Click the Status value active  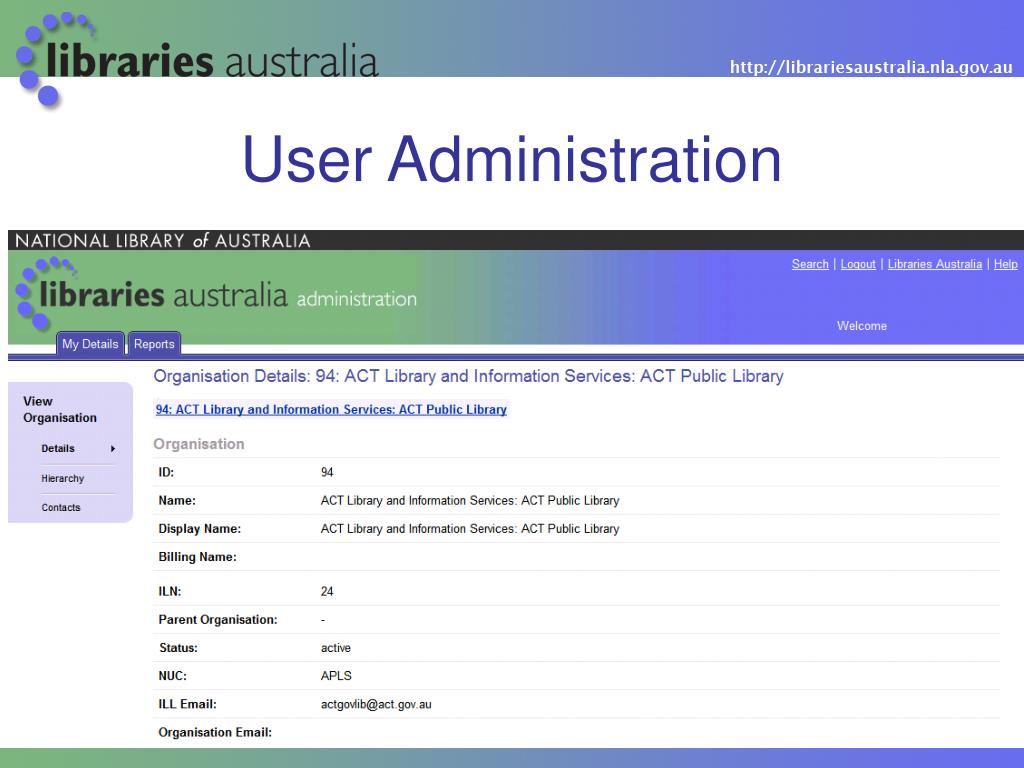coord(336,648)
